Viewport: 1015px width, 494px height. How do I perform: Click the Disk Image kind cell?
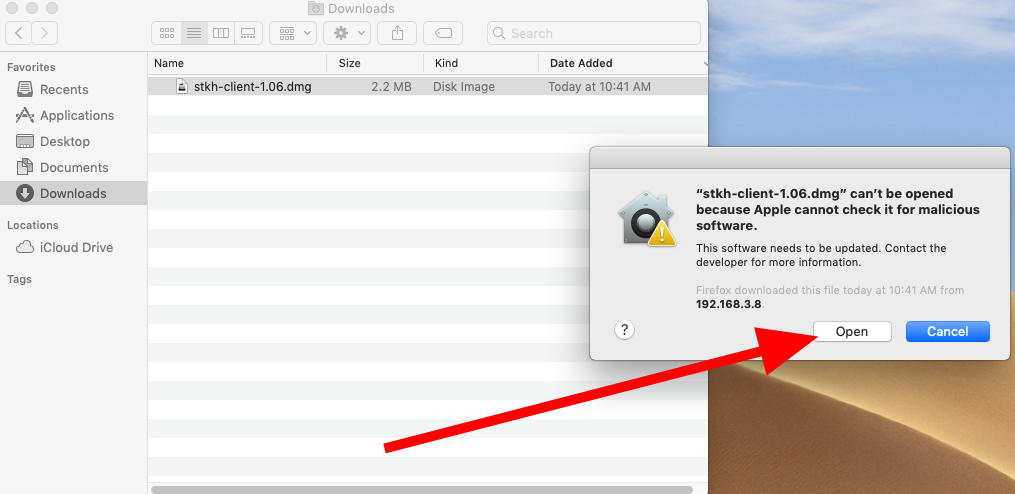464,87
